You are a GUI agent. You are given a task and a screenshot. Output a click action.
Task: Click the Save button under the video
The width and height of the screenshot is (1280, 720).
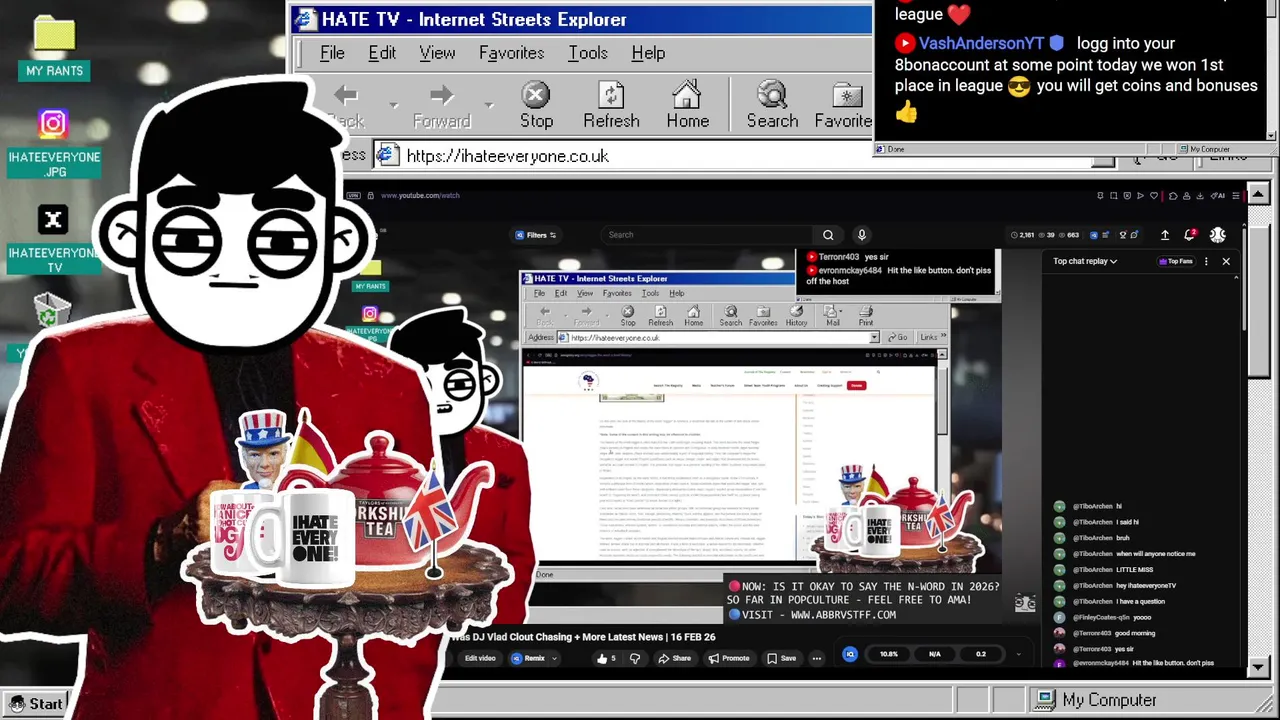click(783, 658)
